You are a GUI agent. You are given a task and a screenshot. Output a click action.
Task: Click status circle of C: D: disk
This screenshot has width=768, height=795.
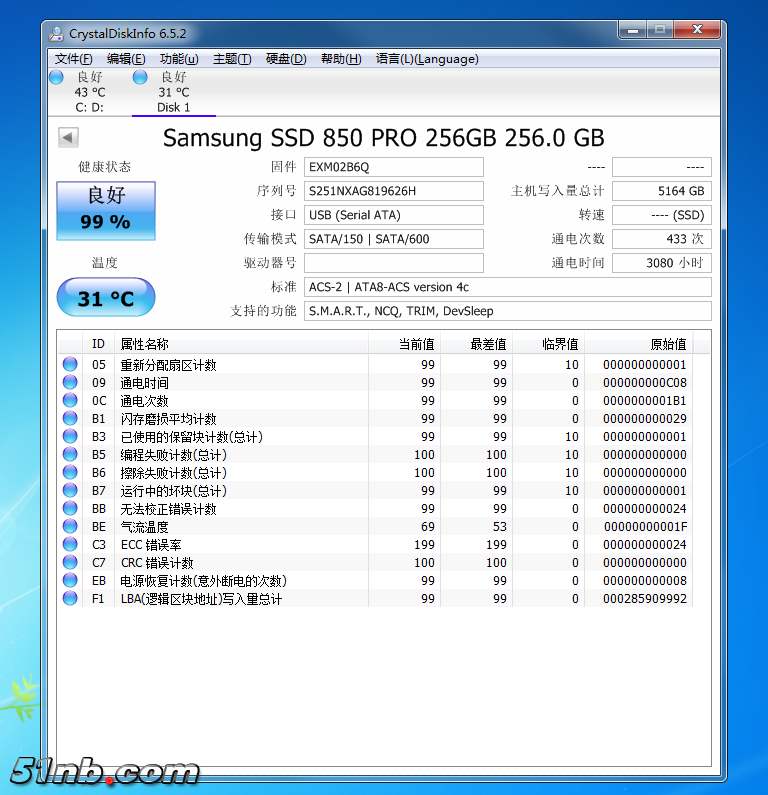pyautogui.click(x=56, y=77)
